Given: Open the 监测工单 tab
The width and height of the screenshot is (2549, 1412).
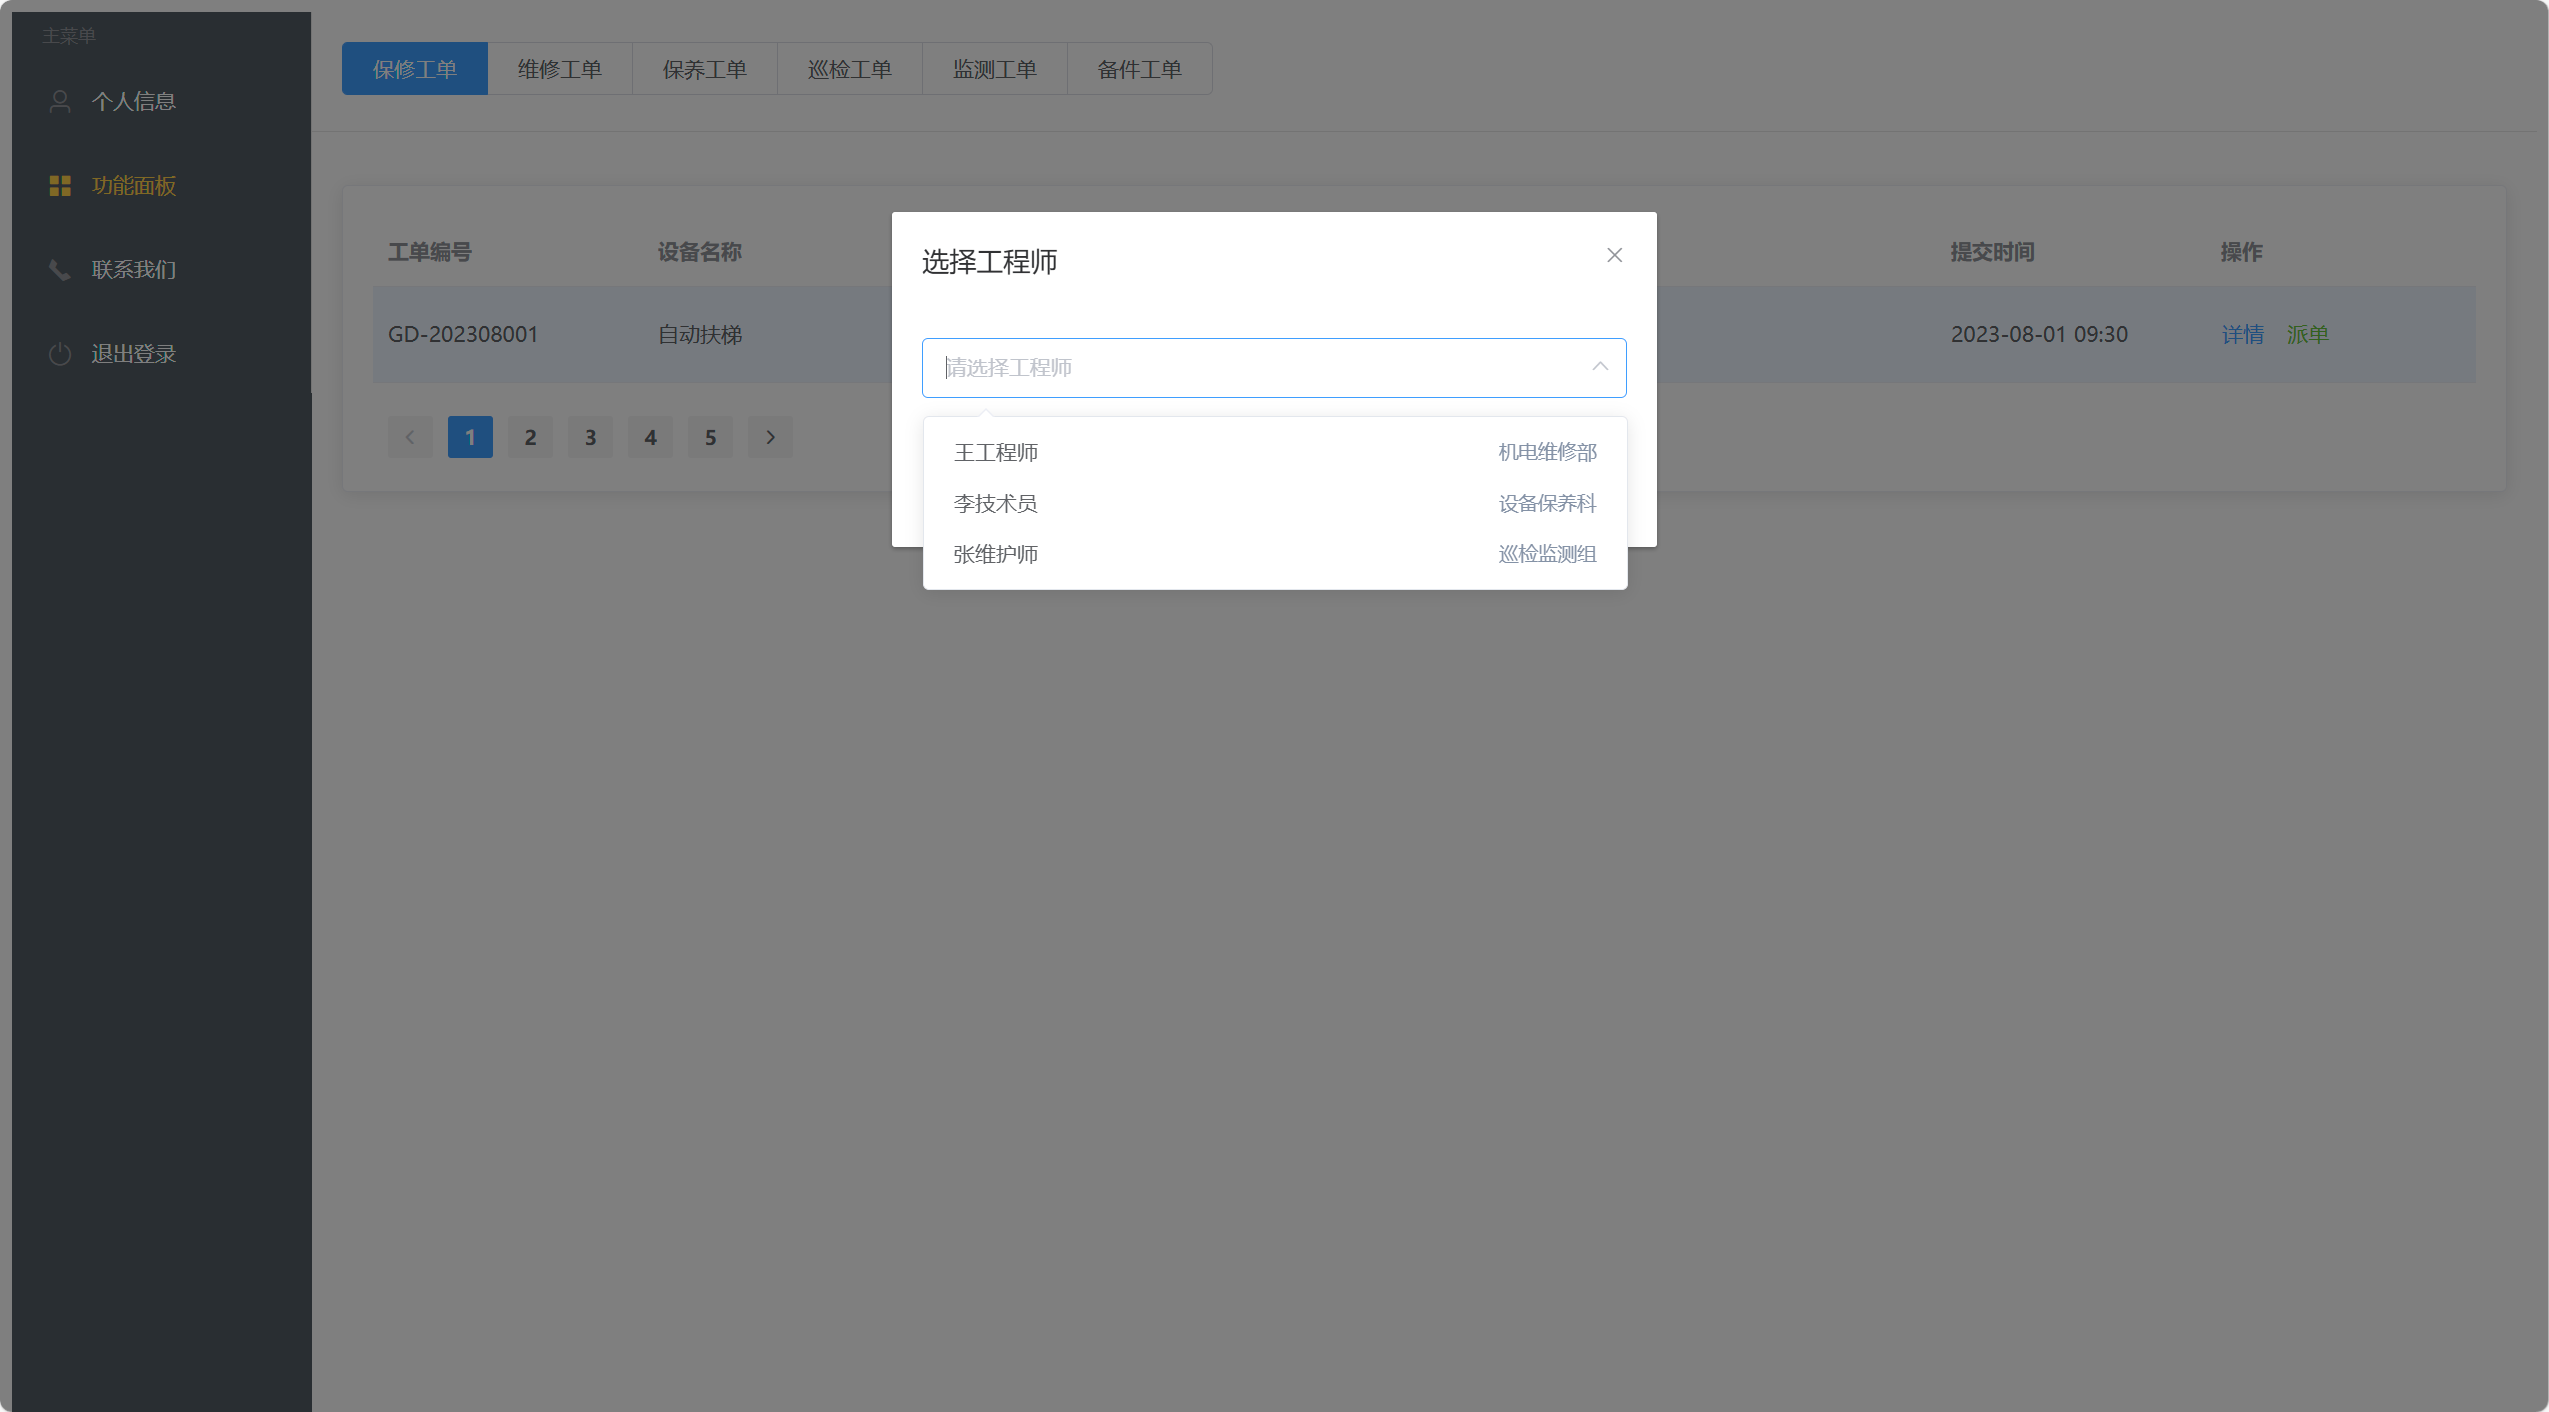Looking at the screenshot, I should (994, 69).
